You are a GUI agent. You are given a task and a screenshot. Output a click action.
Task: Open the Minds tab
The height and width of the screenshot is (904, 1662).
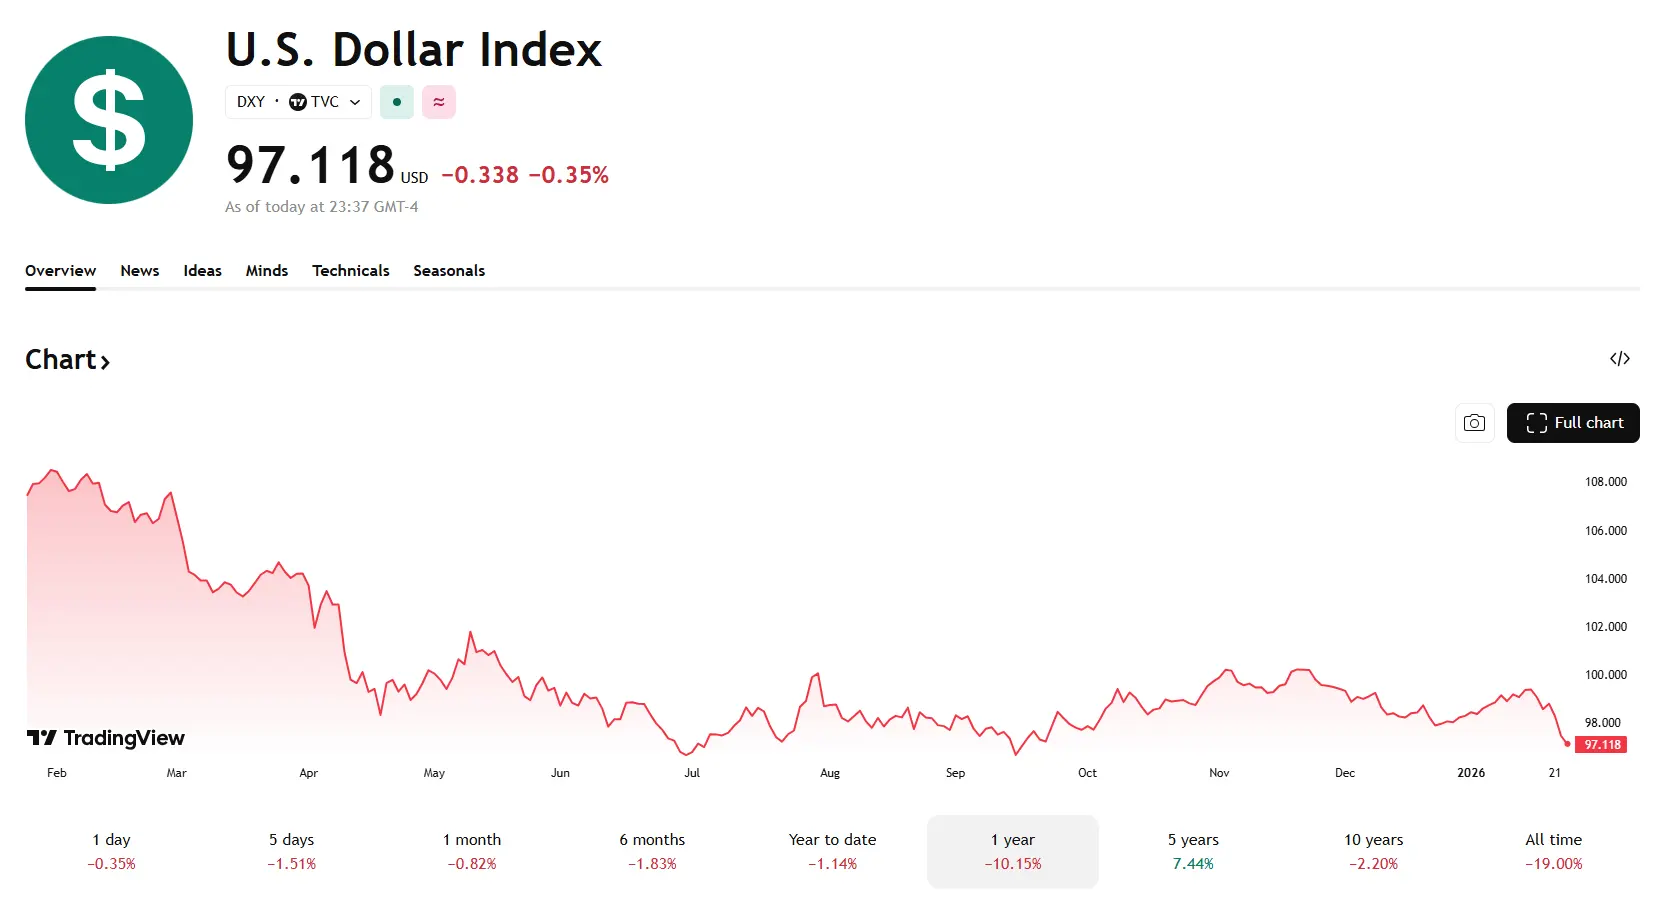coord(267,271)
